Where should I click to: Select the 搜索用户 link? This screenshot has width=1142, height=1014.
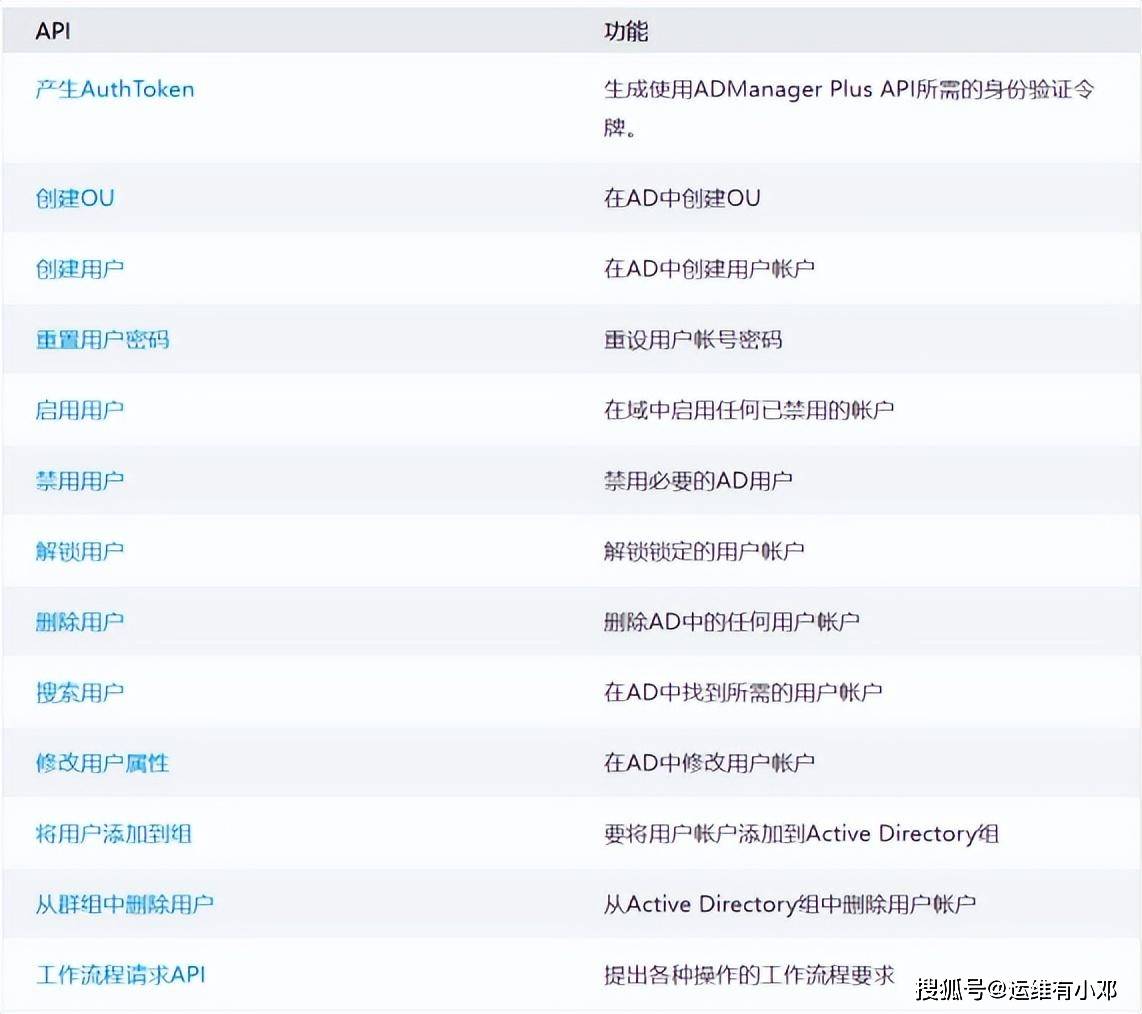80,692
